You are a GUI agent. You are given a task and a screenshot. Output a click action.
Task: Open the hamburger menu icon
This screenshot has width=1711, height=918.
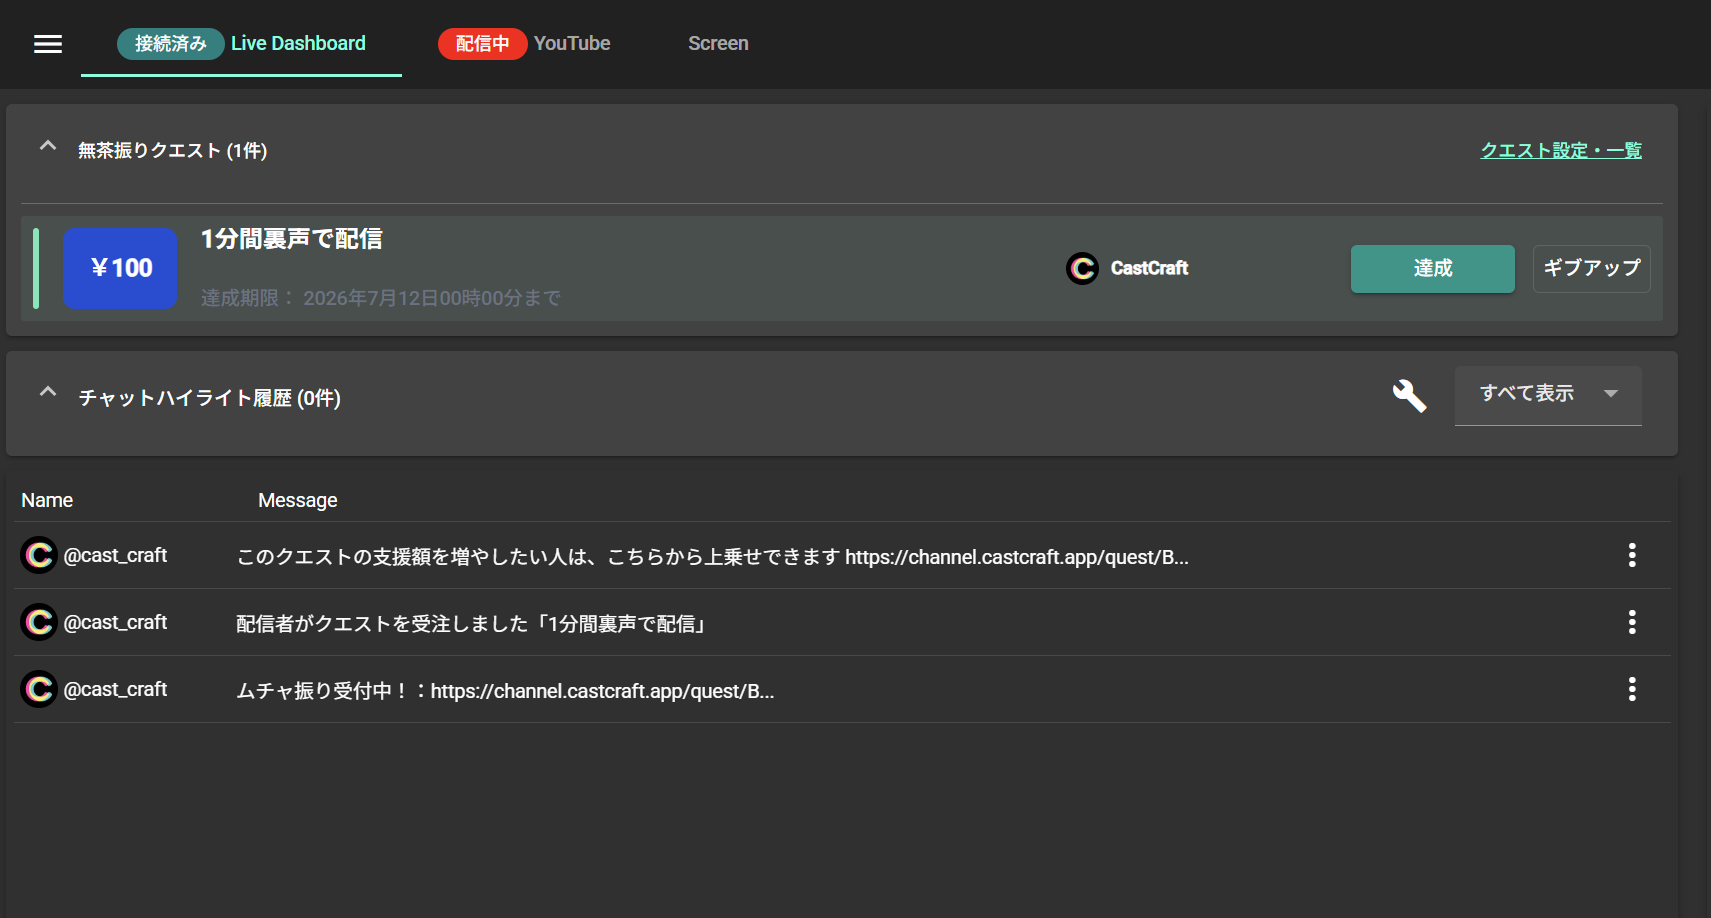point(48,44)
